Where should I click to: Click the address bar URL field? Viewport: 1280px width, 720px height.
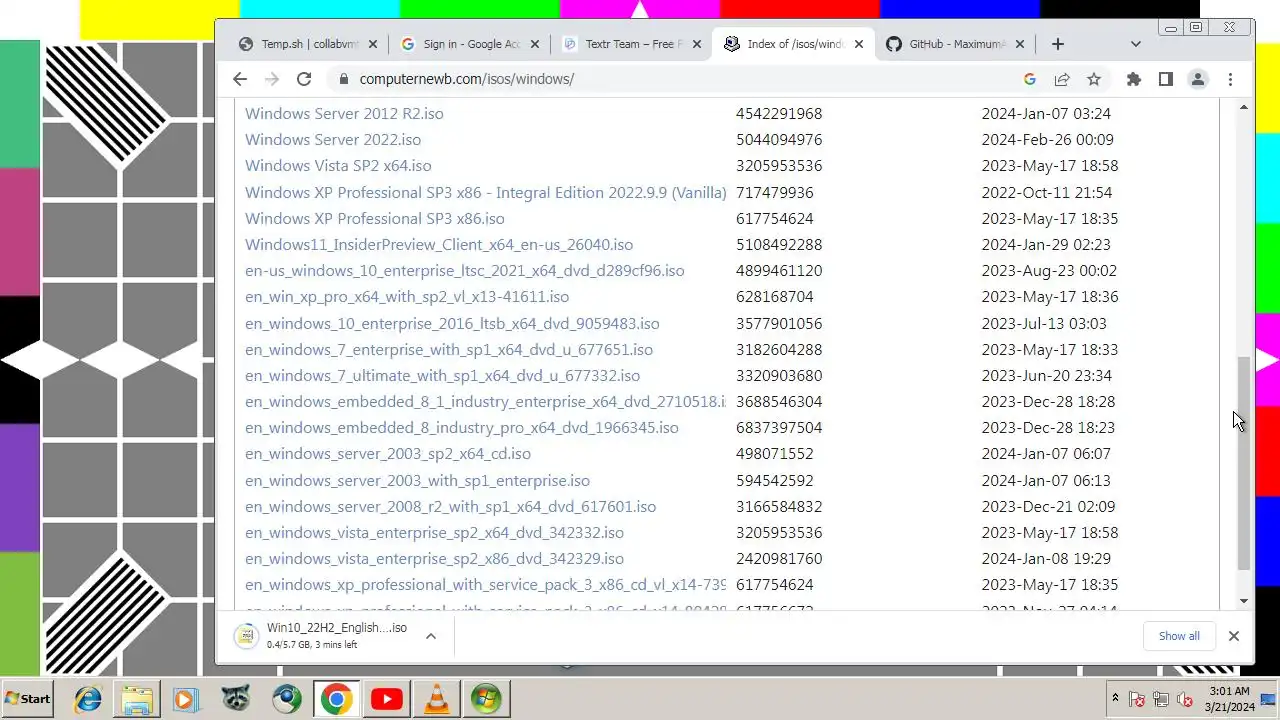(680, 79)
